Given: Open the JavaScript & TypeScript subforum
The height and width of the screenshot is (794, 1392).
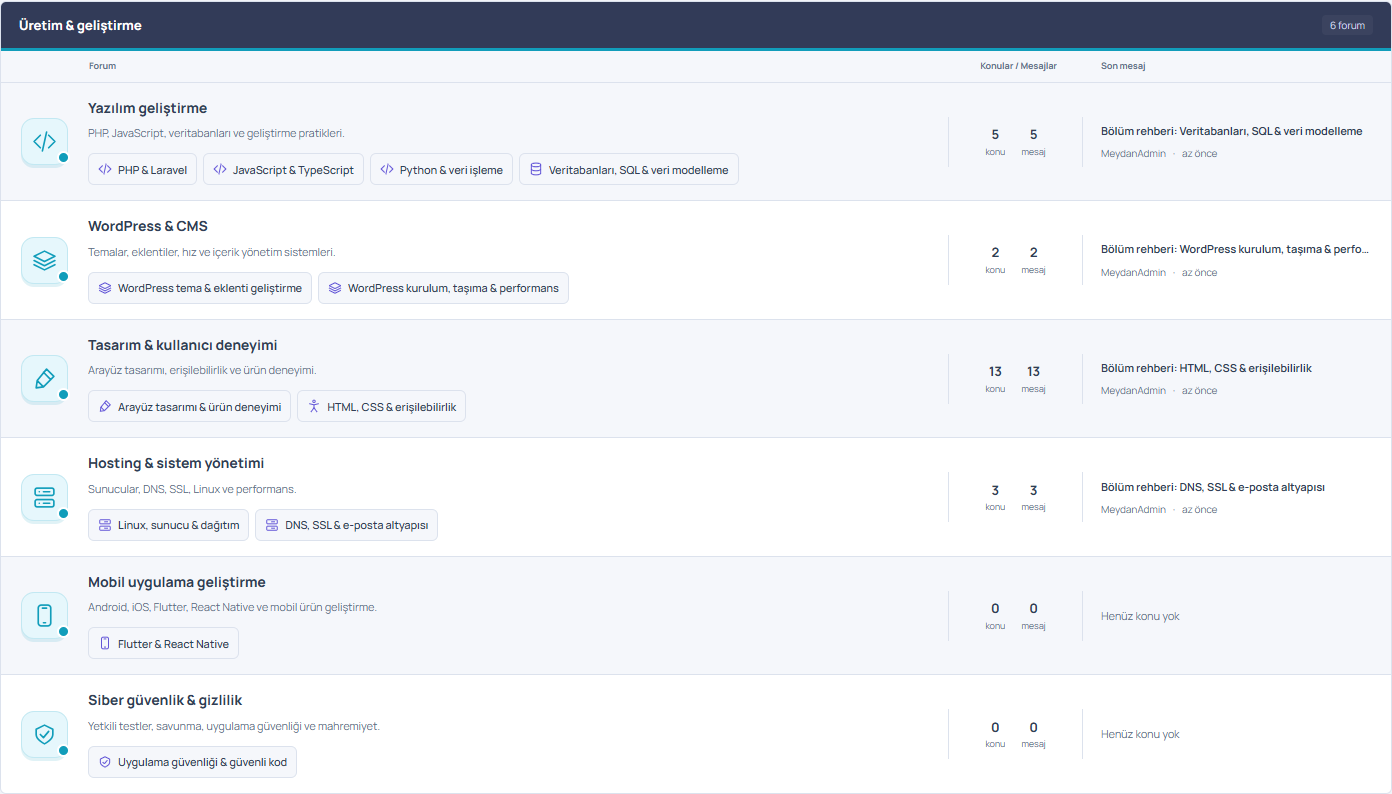Looking at the screenshot, I should click(x=283, y=170).
